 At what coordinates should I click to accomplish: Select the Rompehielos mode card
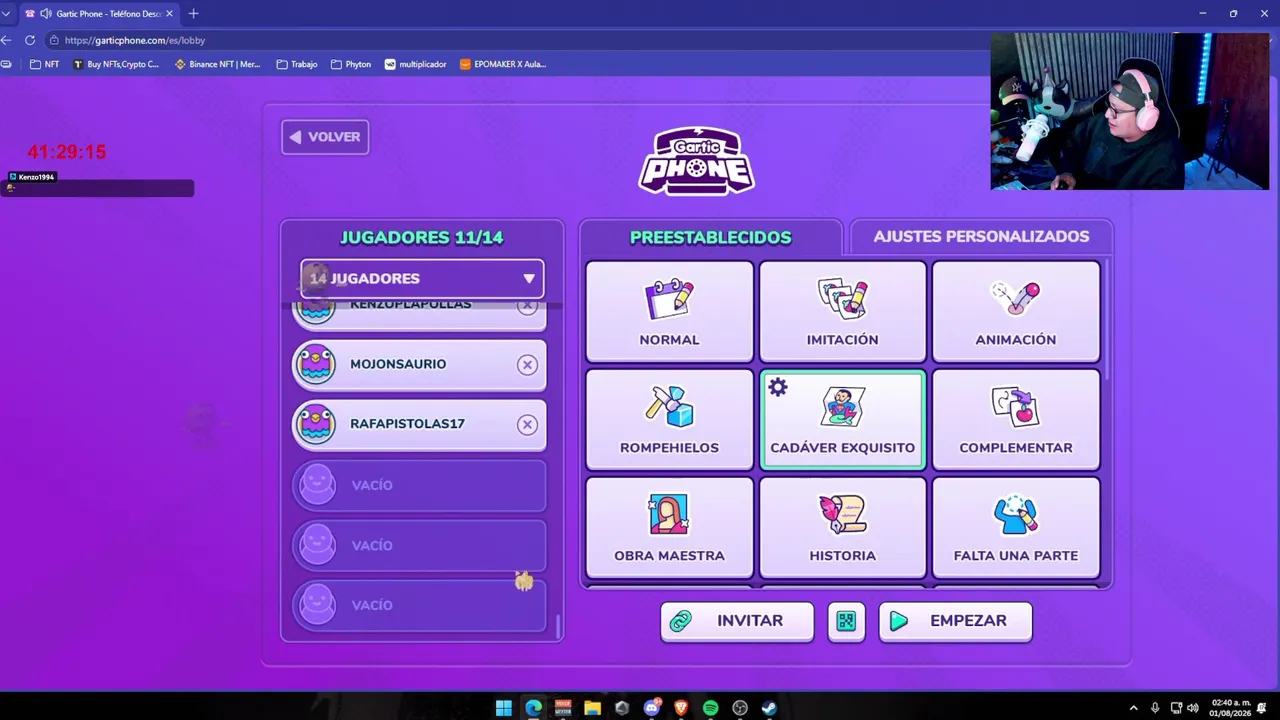669,419
